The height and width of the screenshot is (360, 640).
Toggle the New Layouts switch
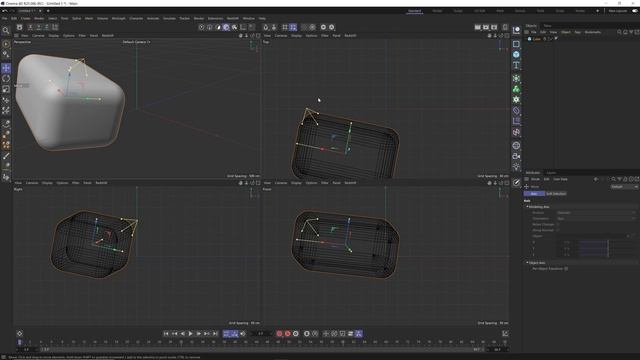[x=635, y=11]
